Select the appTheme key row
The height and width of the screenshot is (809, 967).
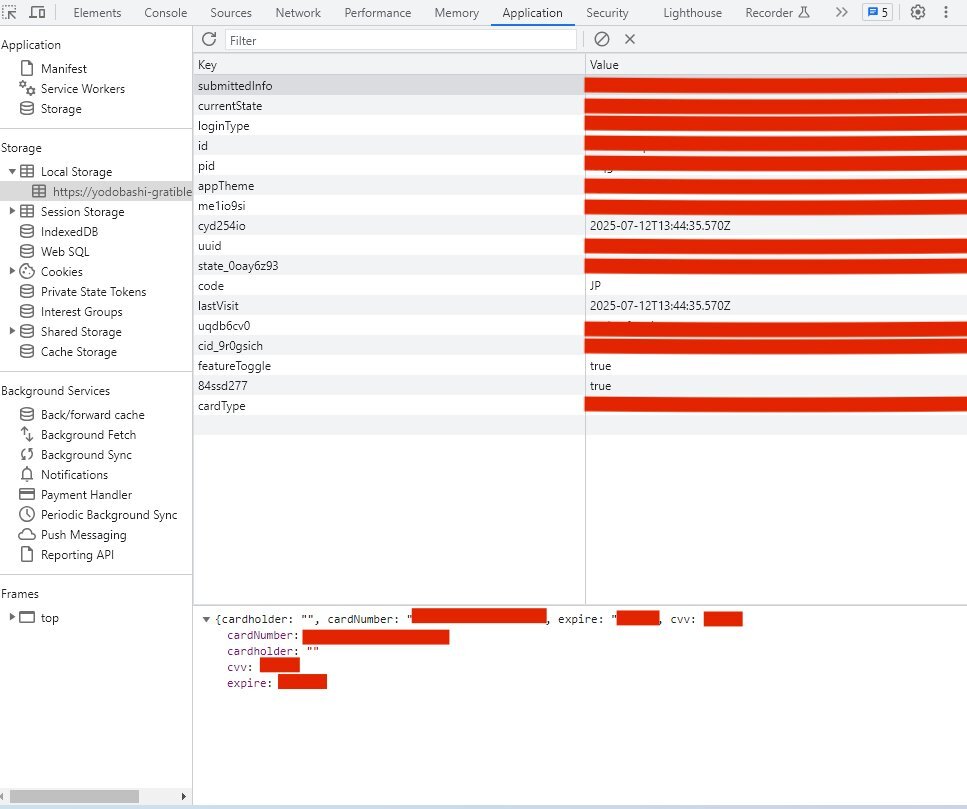pyautogui.click(x=389, y=186)
